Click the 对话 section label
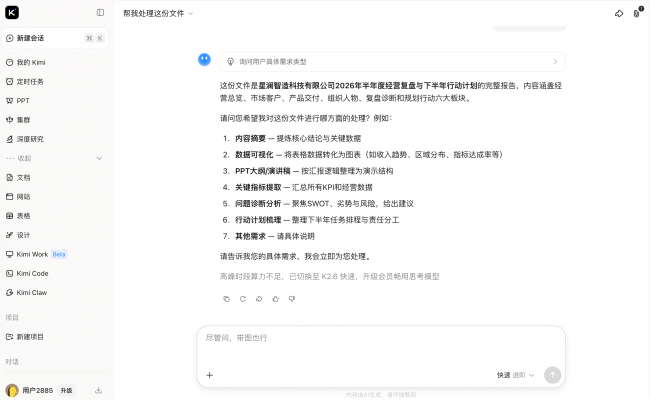Image resolution: width=650 pixels, height=400 pixels. click(12, 362)
